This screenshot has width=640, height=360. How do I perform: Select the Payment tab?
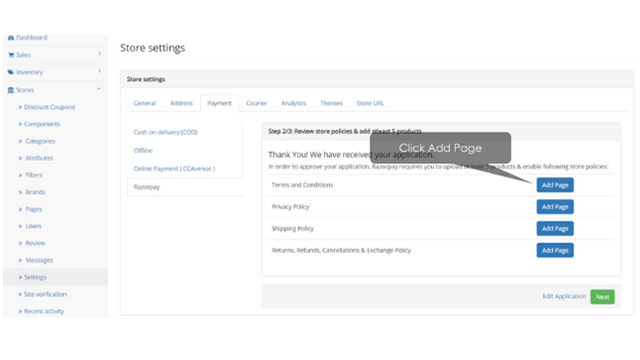pyautogui.click(x=219, y=103)
